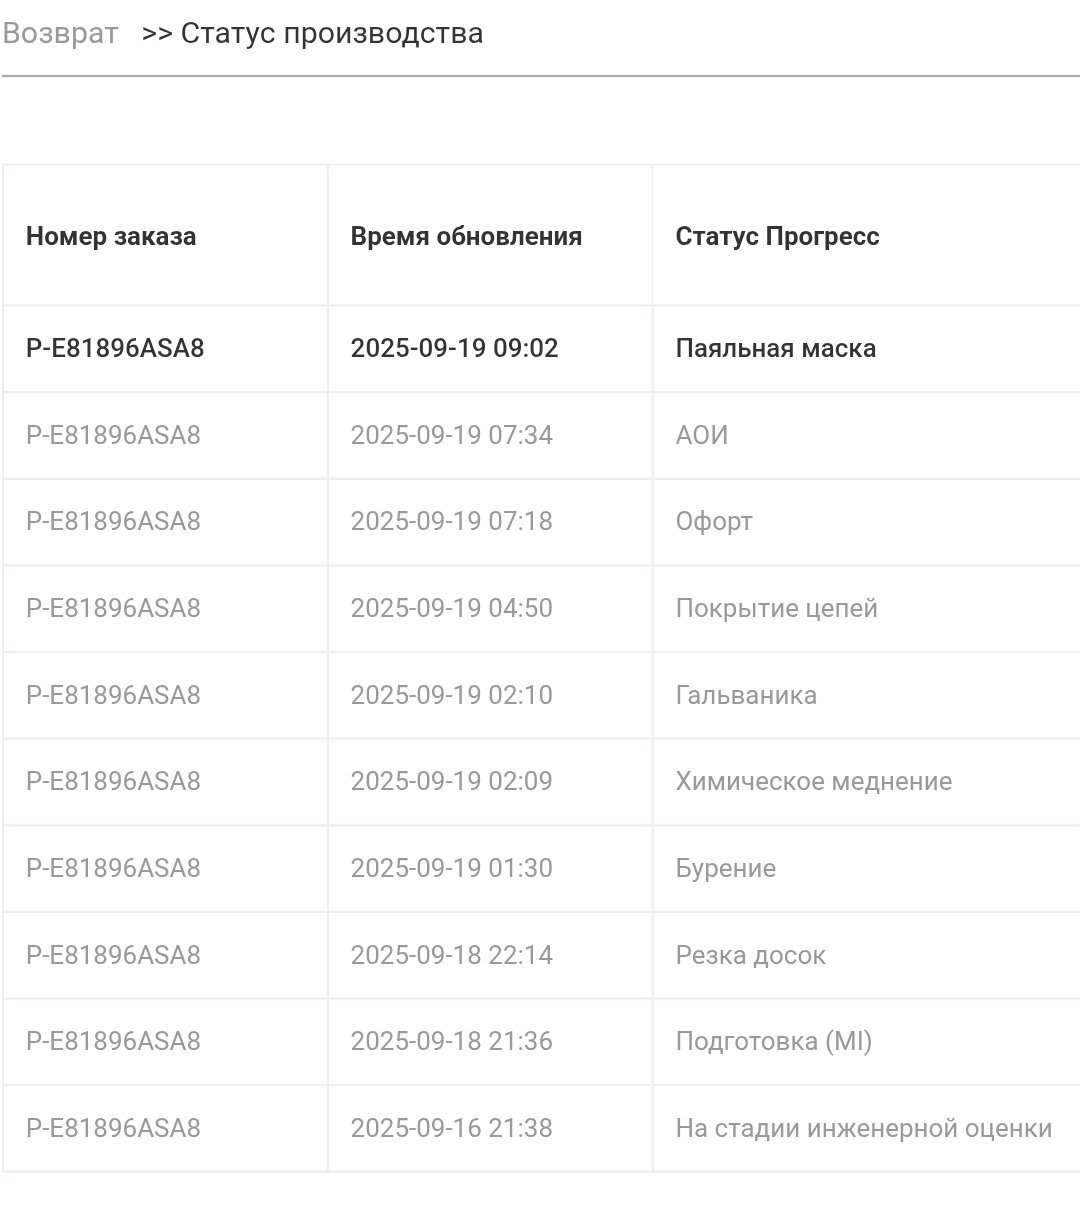Click the Покрытие цепей status entry
Image resolution: width=1080 pixels, height=1210 pixels.
point(776,608)
